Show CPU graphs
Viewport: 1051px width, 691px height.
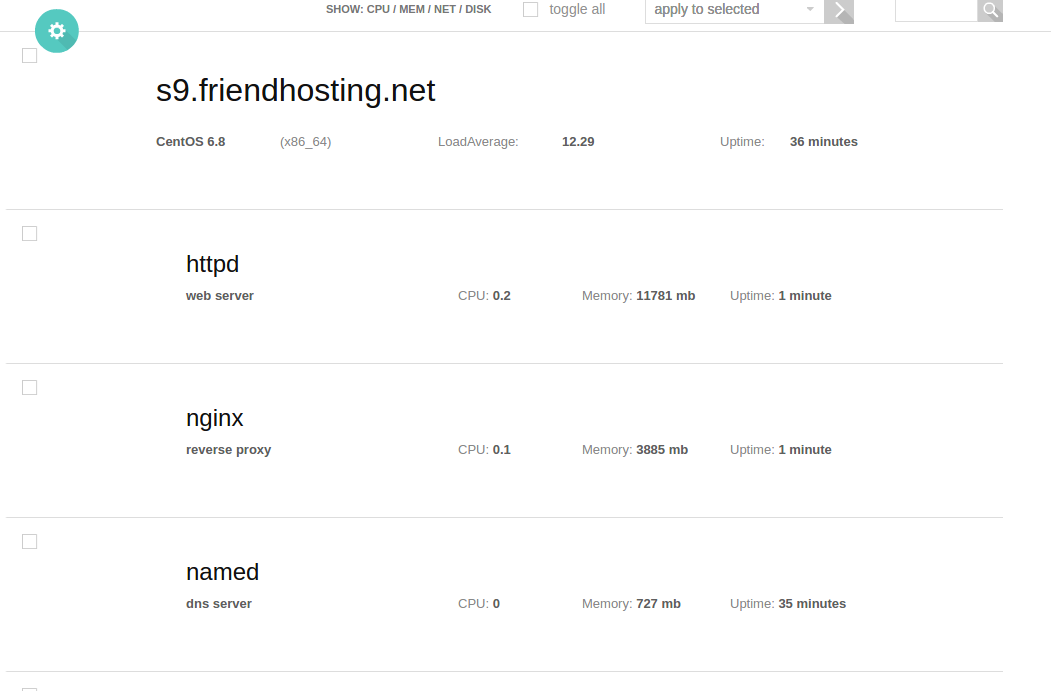click(378, 9)
